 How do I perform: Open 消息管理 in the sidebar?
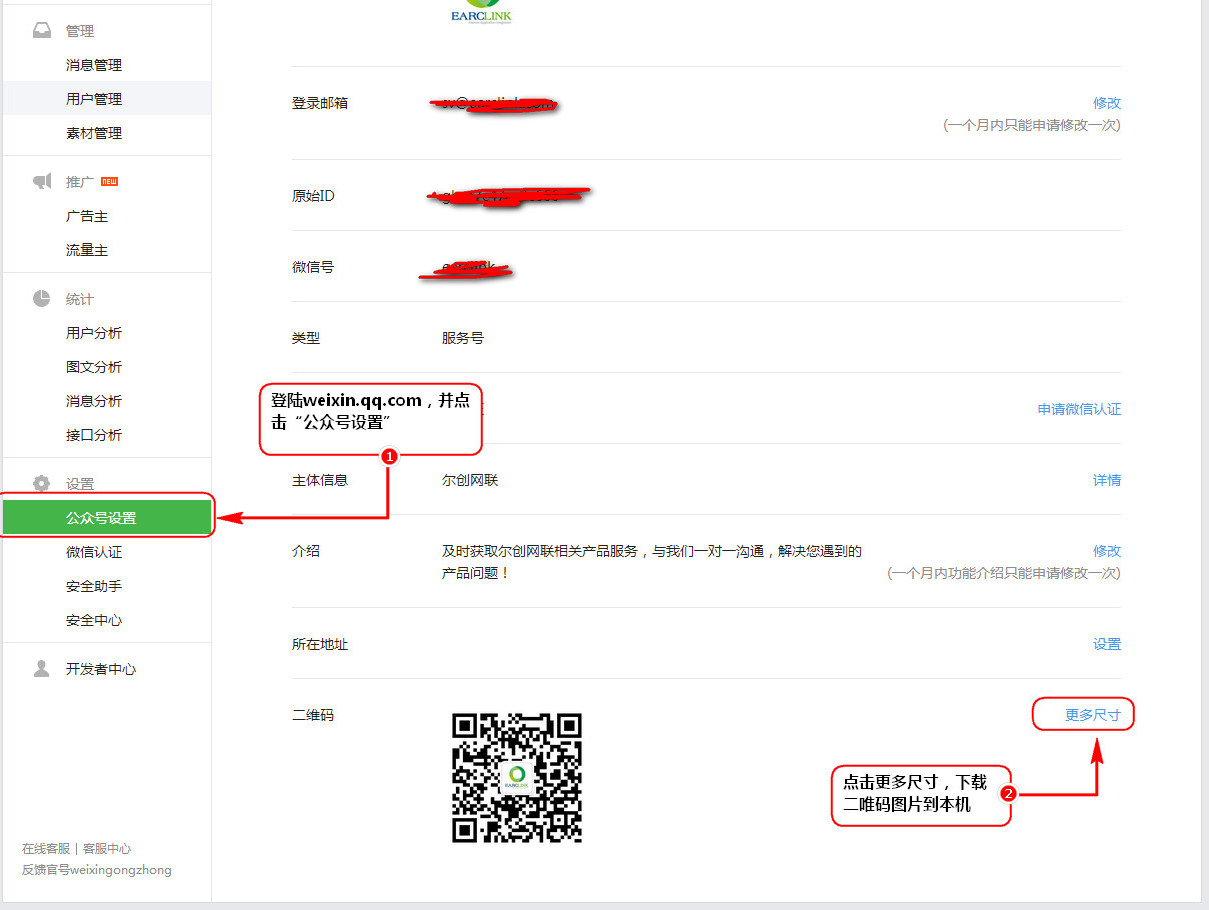[x=94, y=65]
